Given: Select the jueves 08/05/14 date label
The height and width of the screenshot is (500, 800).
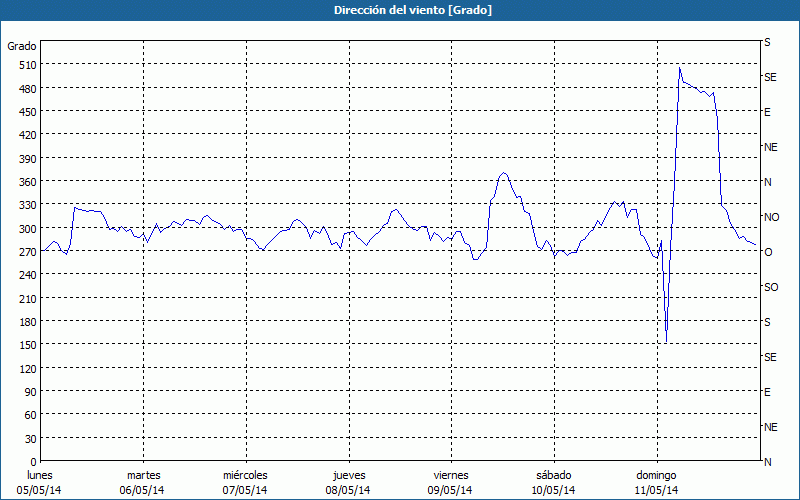Looking at the screenshot, I should coord(347,482).
